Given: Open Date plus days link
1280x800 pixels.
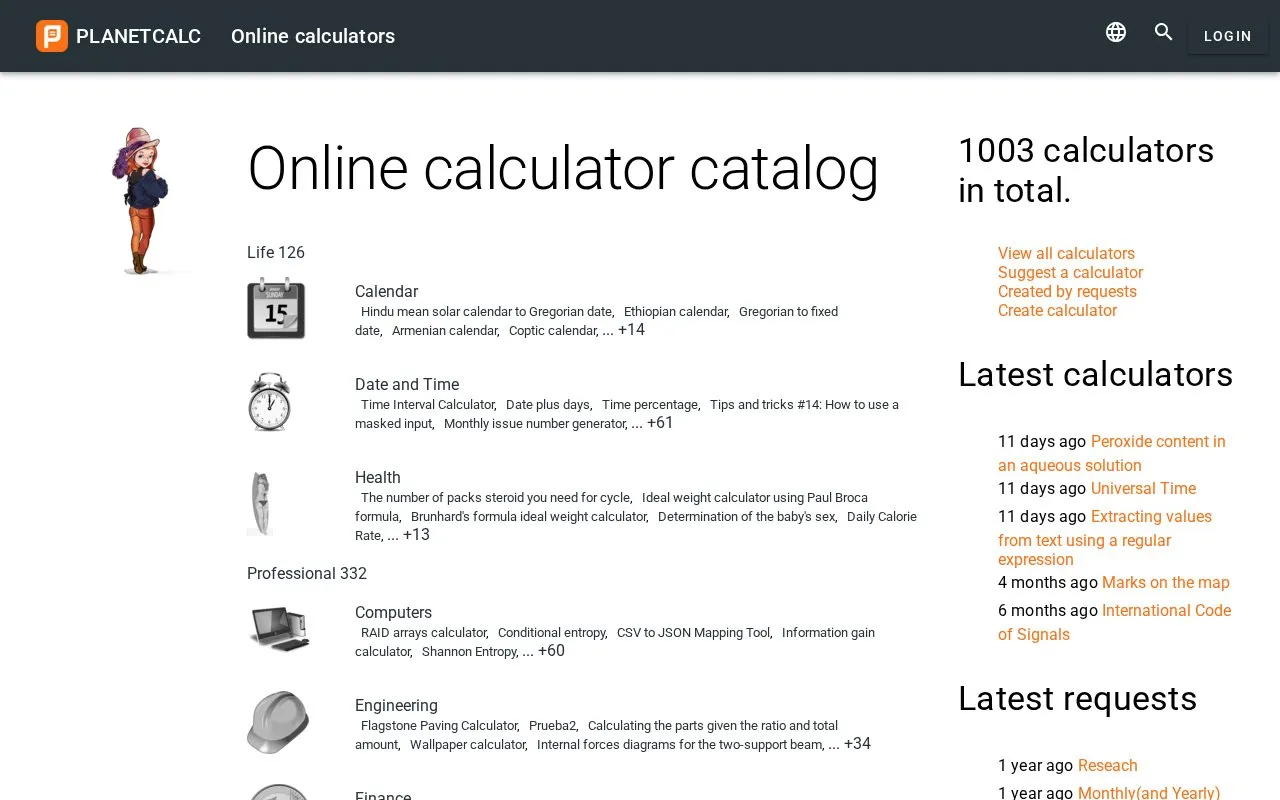Looking at the screenshot, I should pyautogui.click(x=548, y=405).
